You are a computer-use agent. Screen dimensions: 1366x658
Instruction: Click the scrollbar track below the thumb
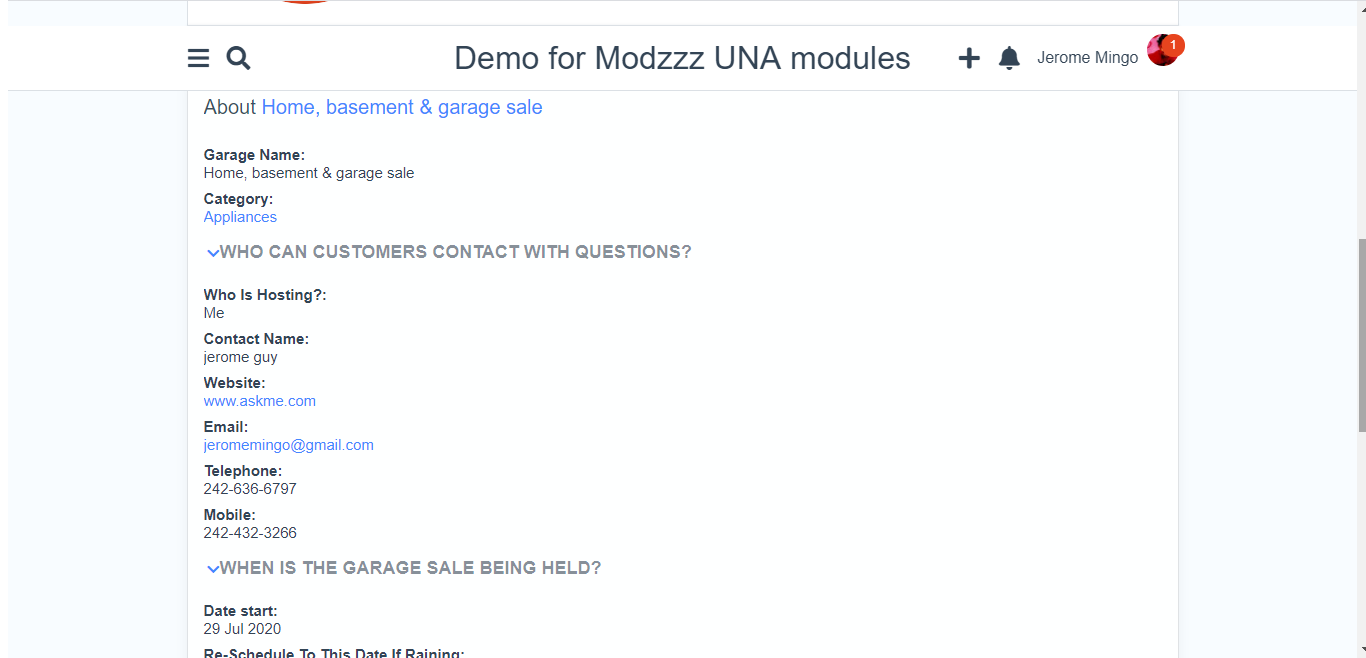click(1361, 540)
